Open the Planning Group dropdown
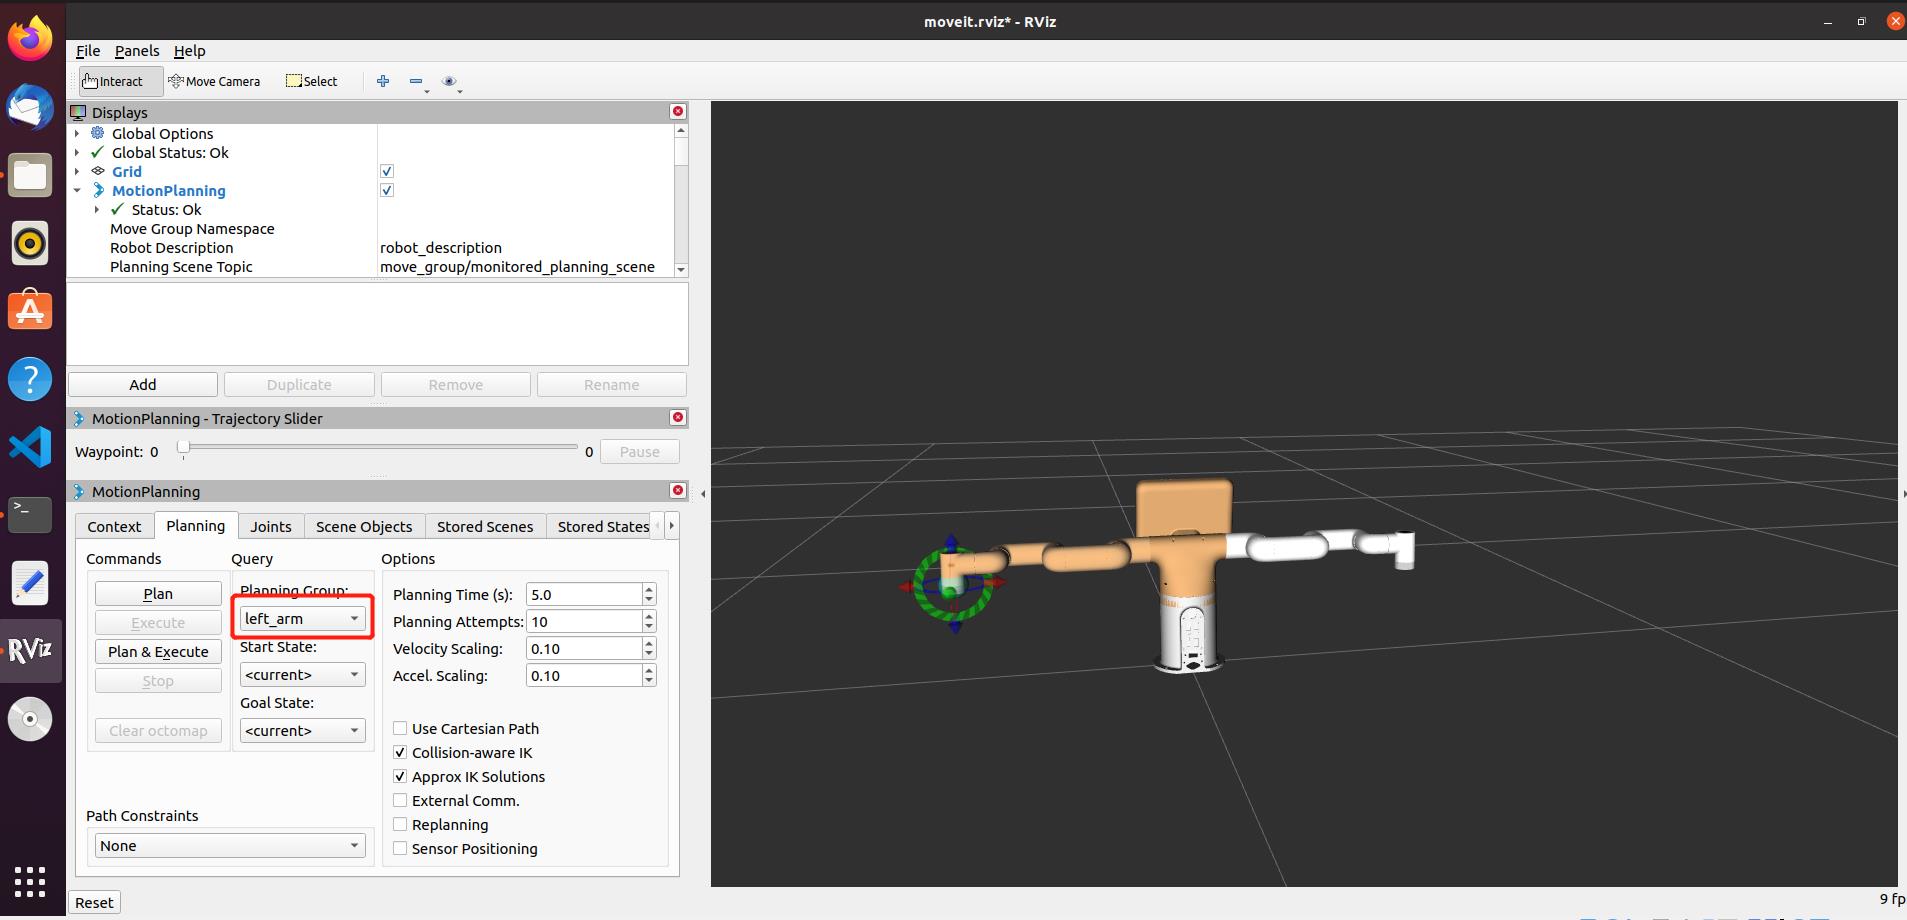1907x920 pixels. pos(302,619)
